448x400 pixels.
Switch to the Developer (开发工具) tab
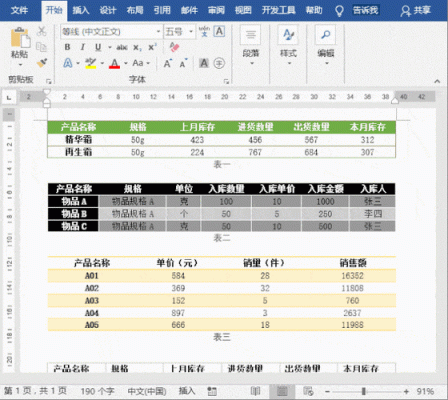(x=279, y=10)
